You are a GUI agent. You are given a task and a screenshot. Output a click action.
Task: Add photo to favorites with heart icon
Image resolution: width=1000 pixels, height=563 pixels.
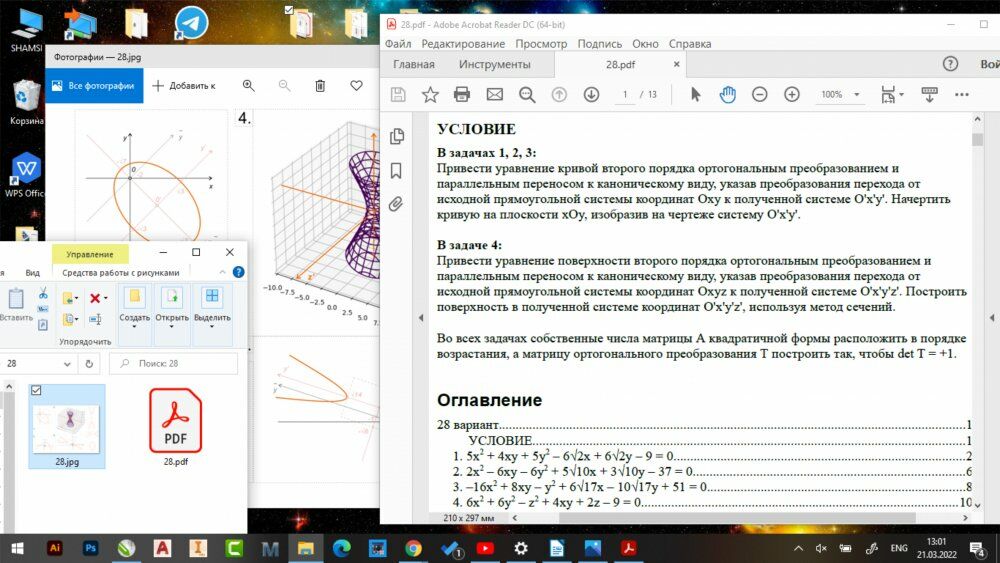click(x=357, y=85)
